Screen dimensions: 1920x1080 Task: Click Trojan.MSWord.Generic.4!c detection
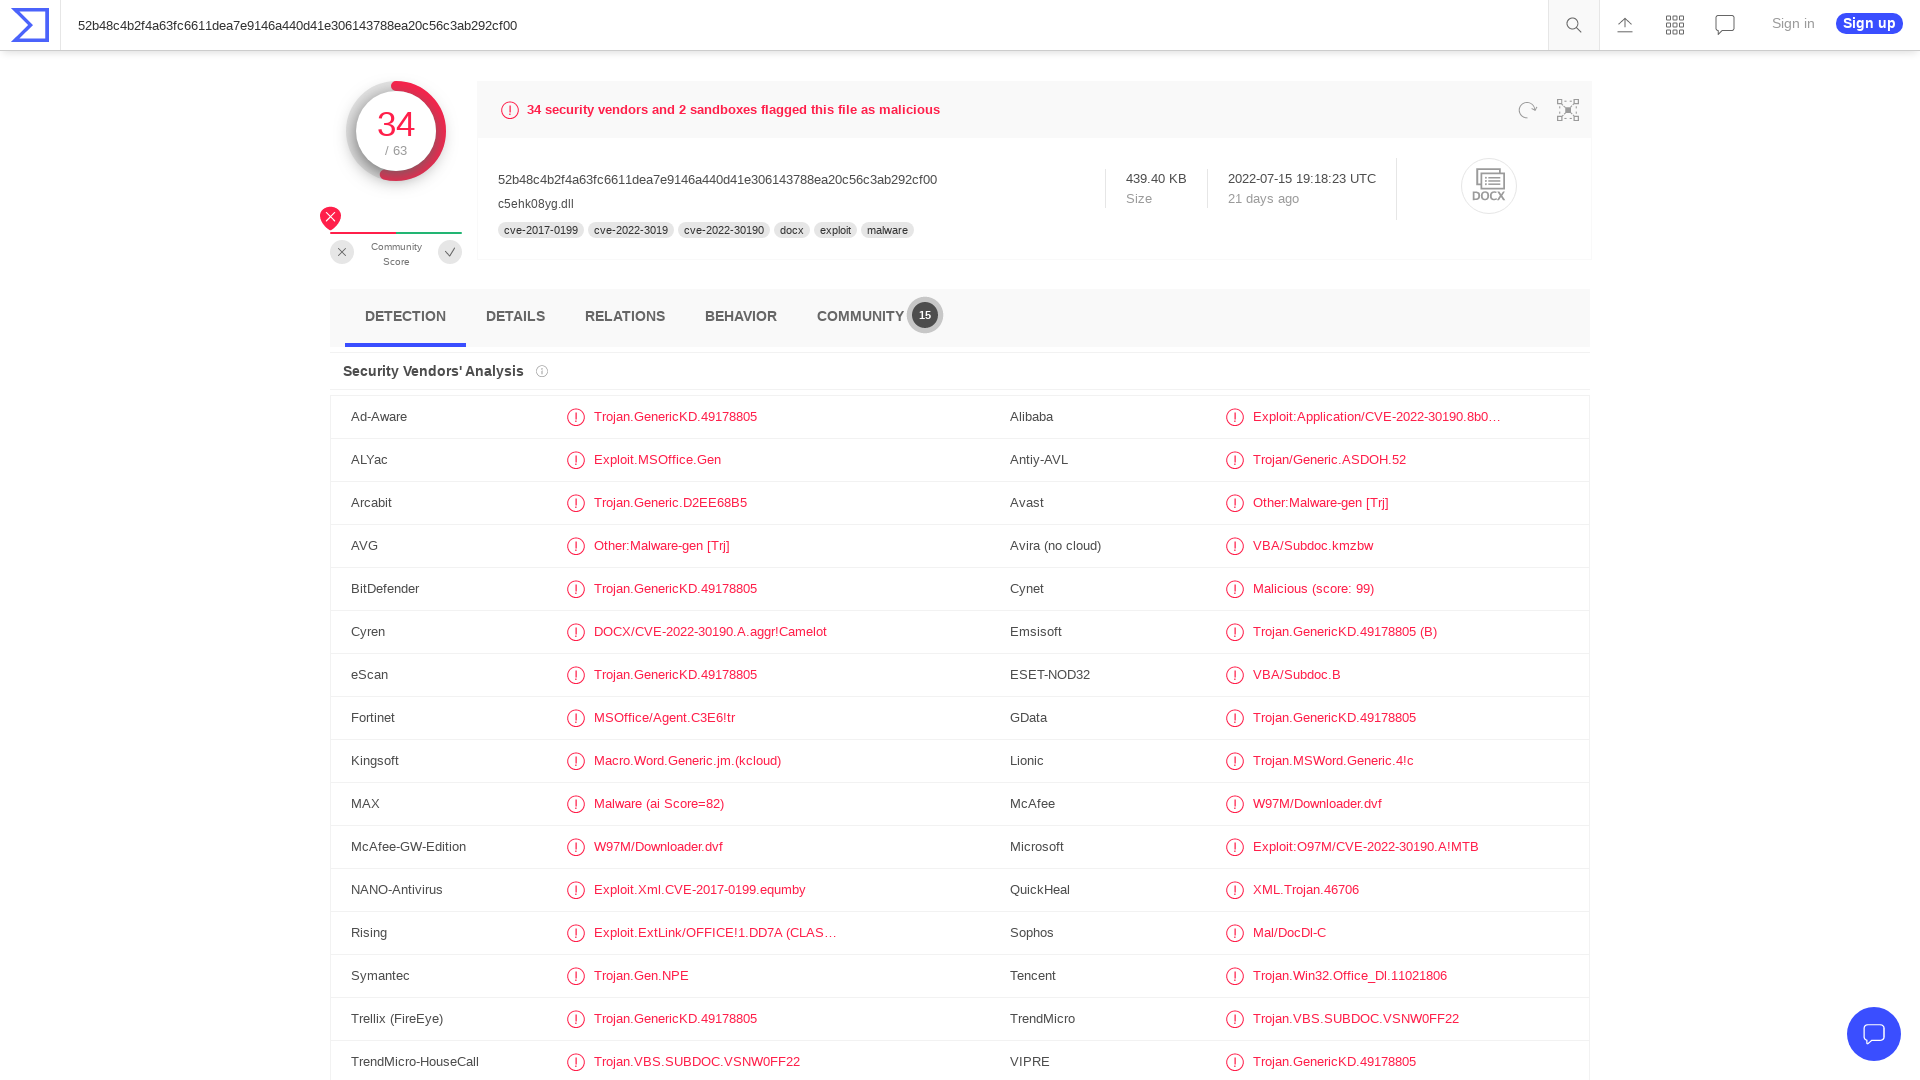pyautogui.click(x=1333, y=761)
